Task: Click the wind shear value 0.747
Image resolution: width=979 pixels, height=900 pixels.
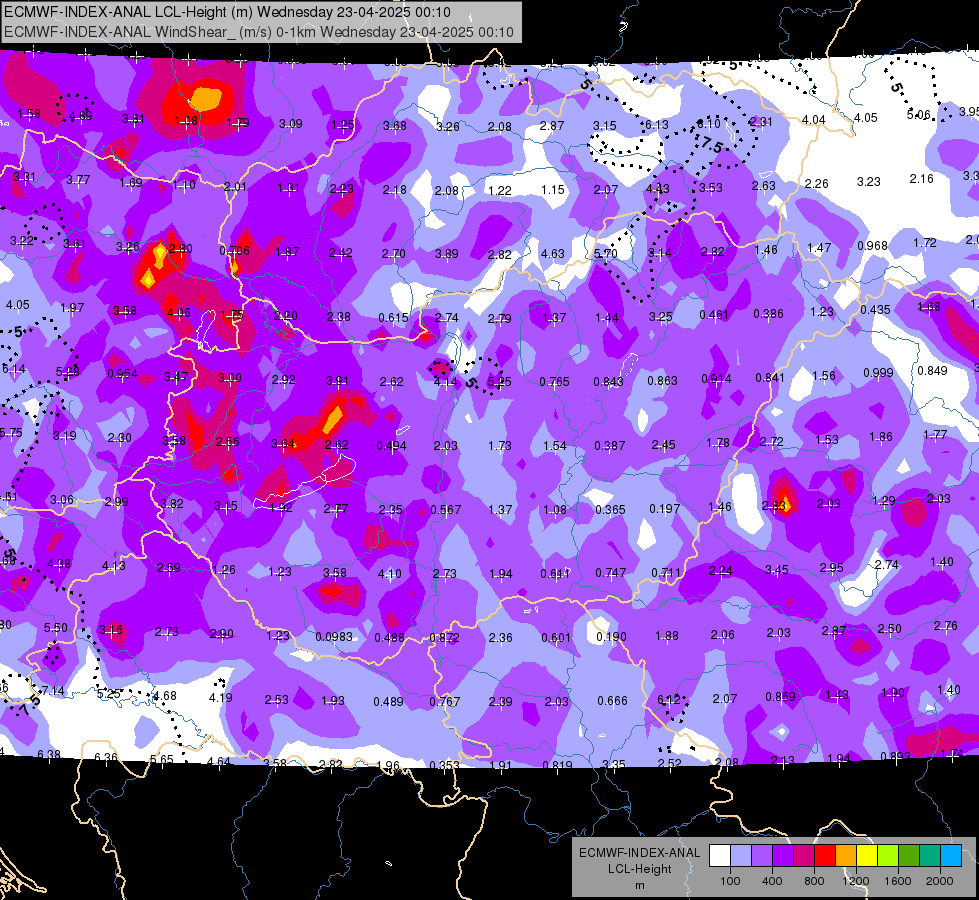Action: tap(611, 572)
